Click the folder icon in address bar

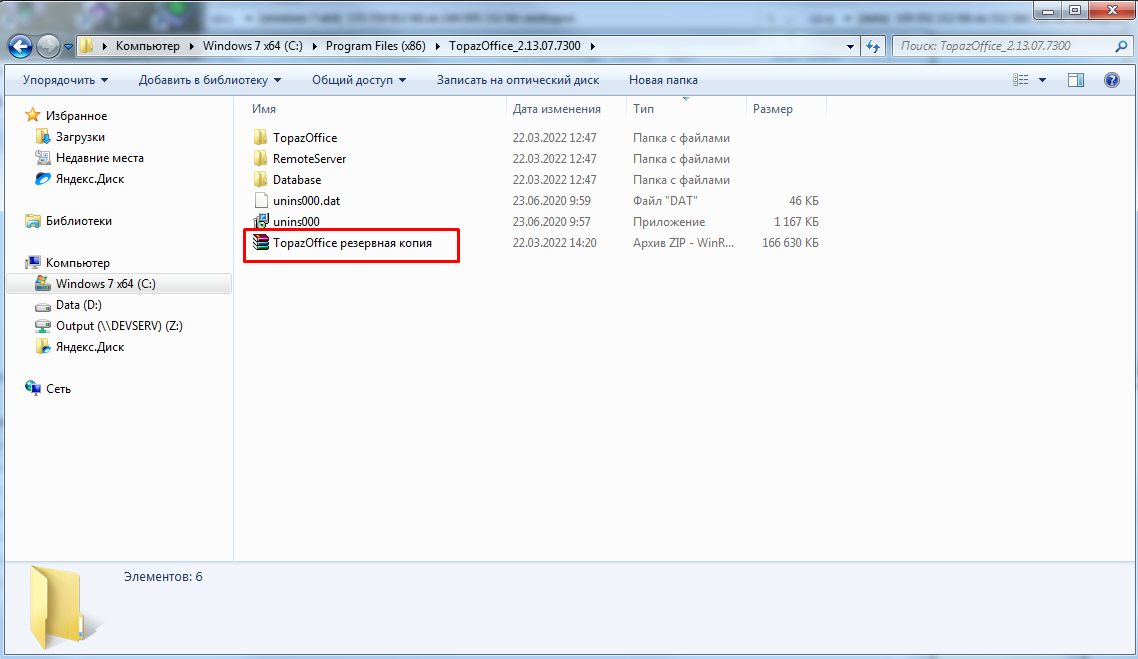click(x=86, y=46)
